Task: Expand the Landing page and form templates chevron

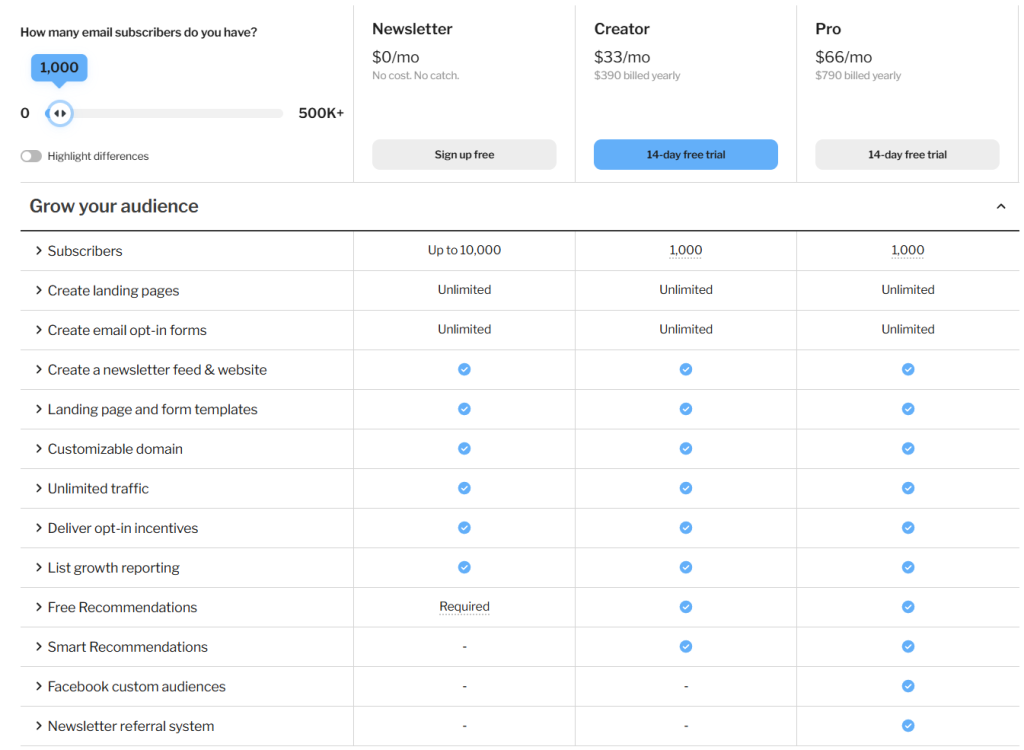Action: pyautogui.click(x=39, y=409)
